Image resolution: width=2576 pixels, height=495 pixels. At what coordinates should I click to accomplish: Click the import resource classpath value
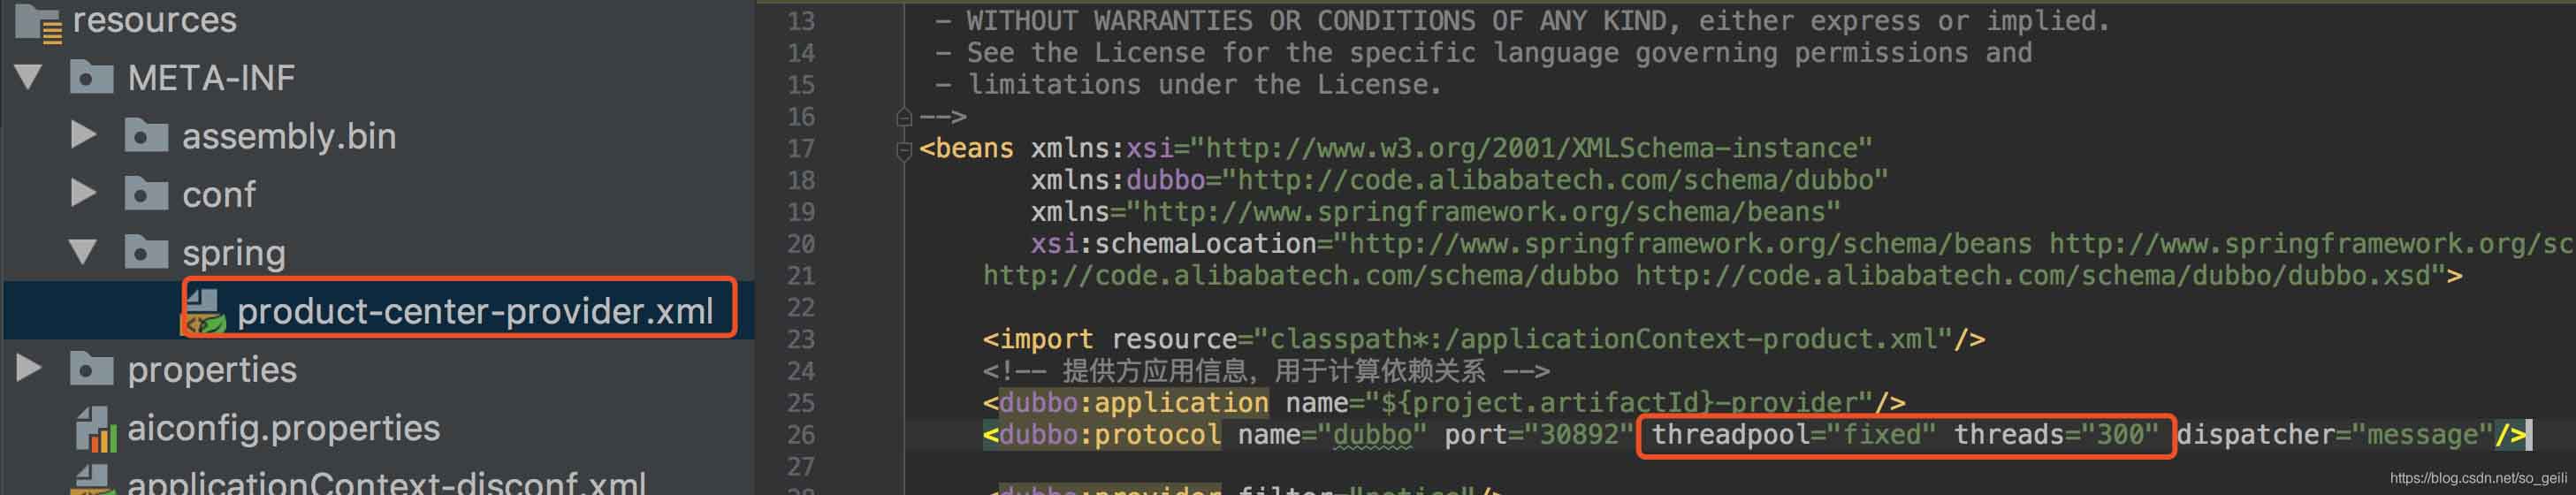click(x=1603, y=339)
